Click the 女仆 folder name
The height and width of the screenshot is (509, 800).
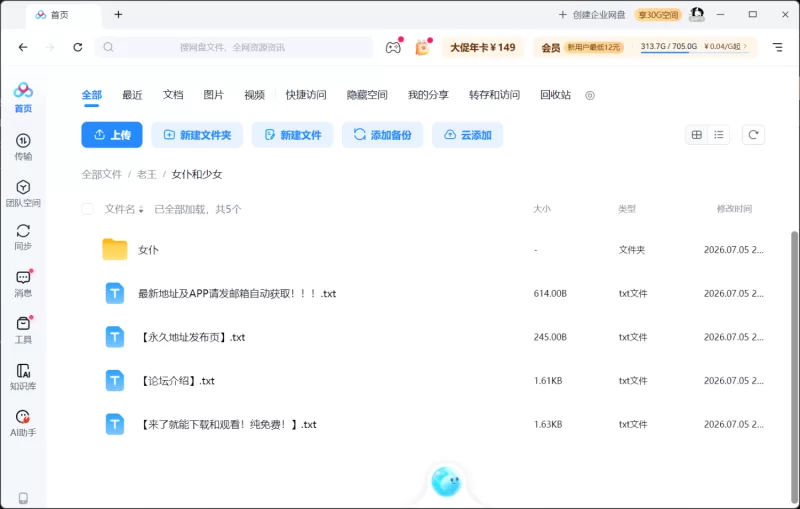[x=148, y=250]
